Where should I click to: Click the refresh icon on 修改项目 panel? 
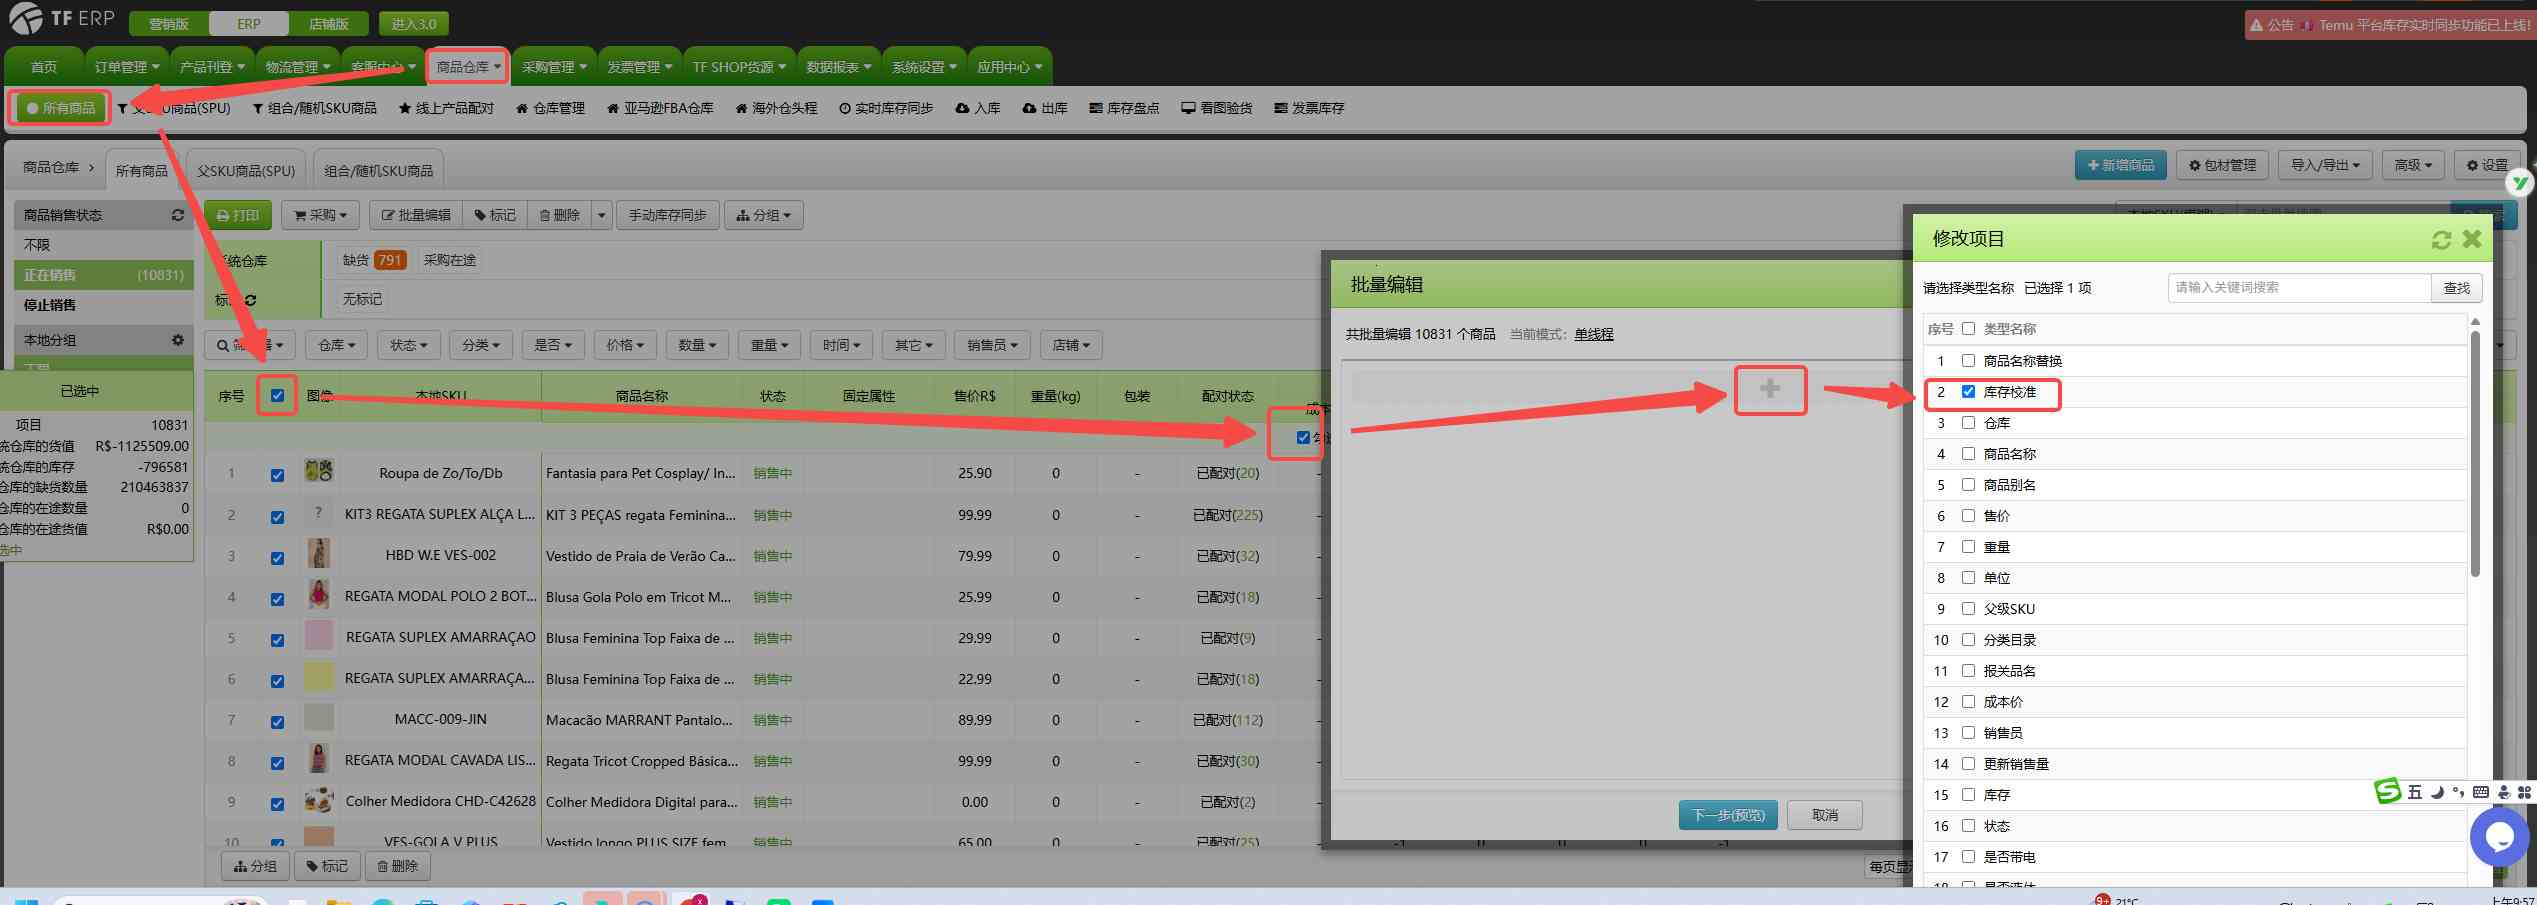tap(2442, 239)
